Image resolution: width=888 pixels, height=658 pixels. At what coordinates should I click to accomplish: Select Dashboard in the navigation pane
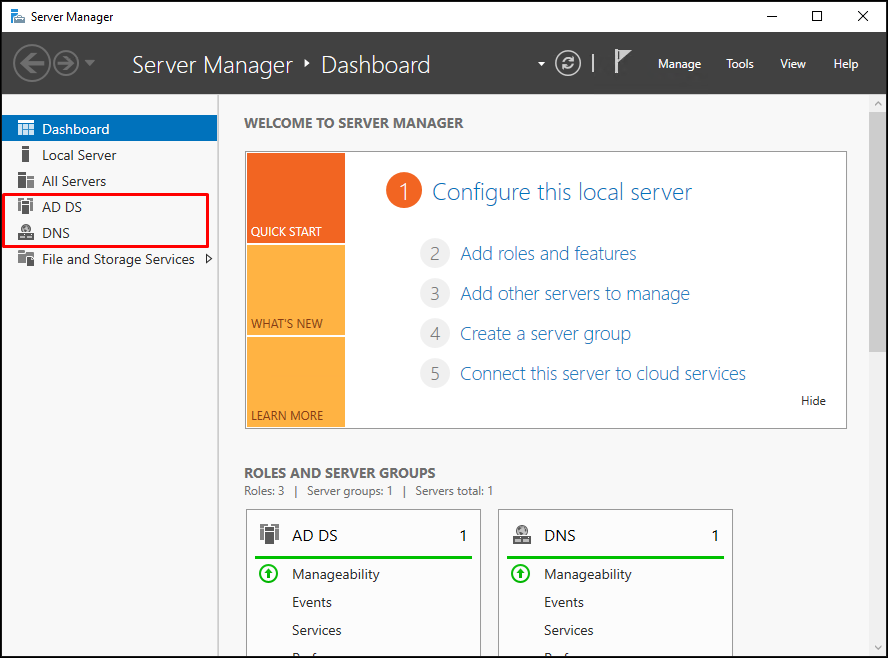110,129
